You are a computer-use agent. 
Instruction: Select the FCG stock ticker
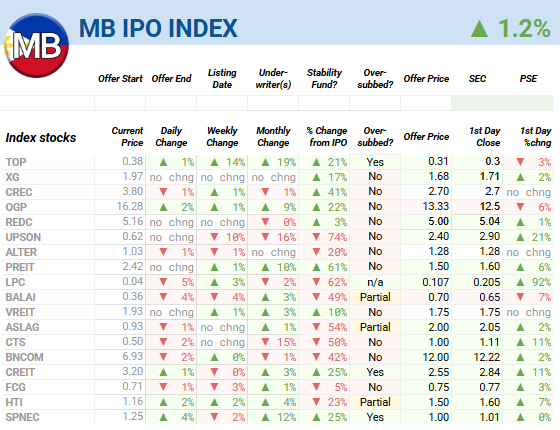click(15, 387)
